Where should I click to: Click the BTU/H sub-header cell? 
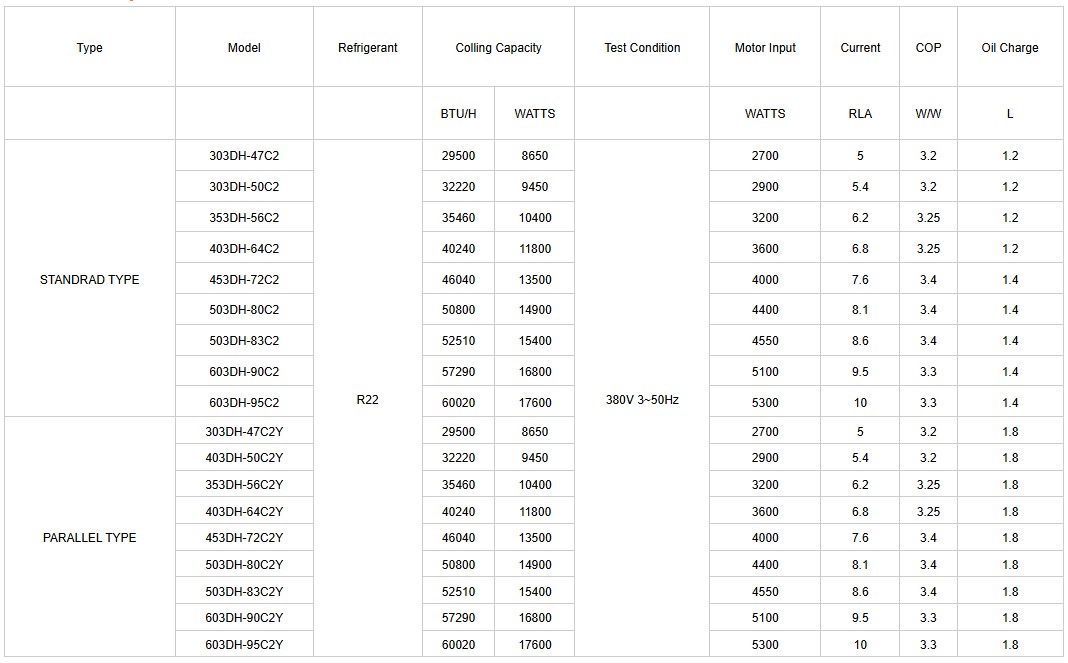[x=458, y=114]
